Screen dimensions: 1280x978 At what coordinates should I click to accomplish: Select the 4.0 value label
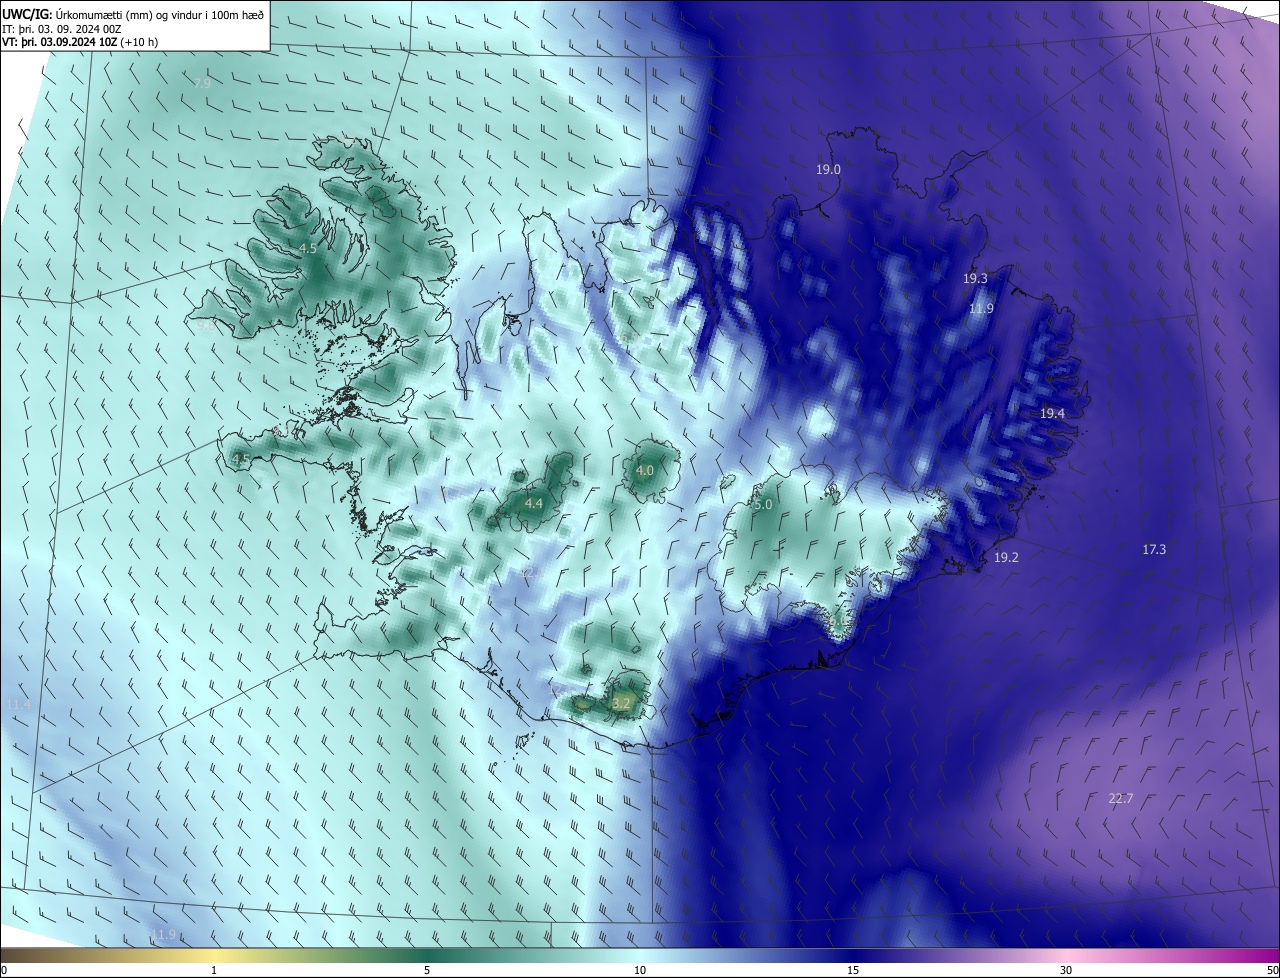pyautogui.click(x=645, y=471)
